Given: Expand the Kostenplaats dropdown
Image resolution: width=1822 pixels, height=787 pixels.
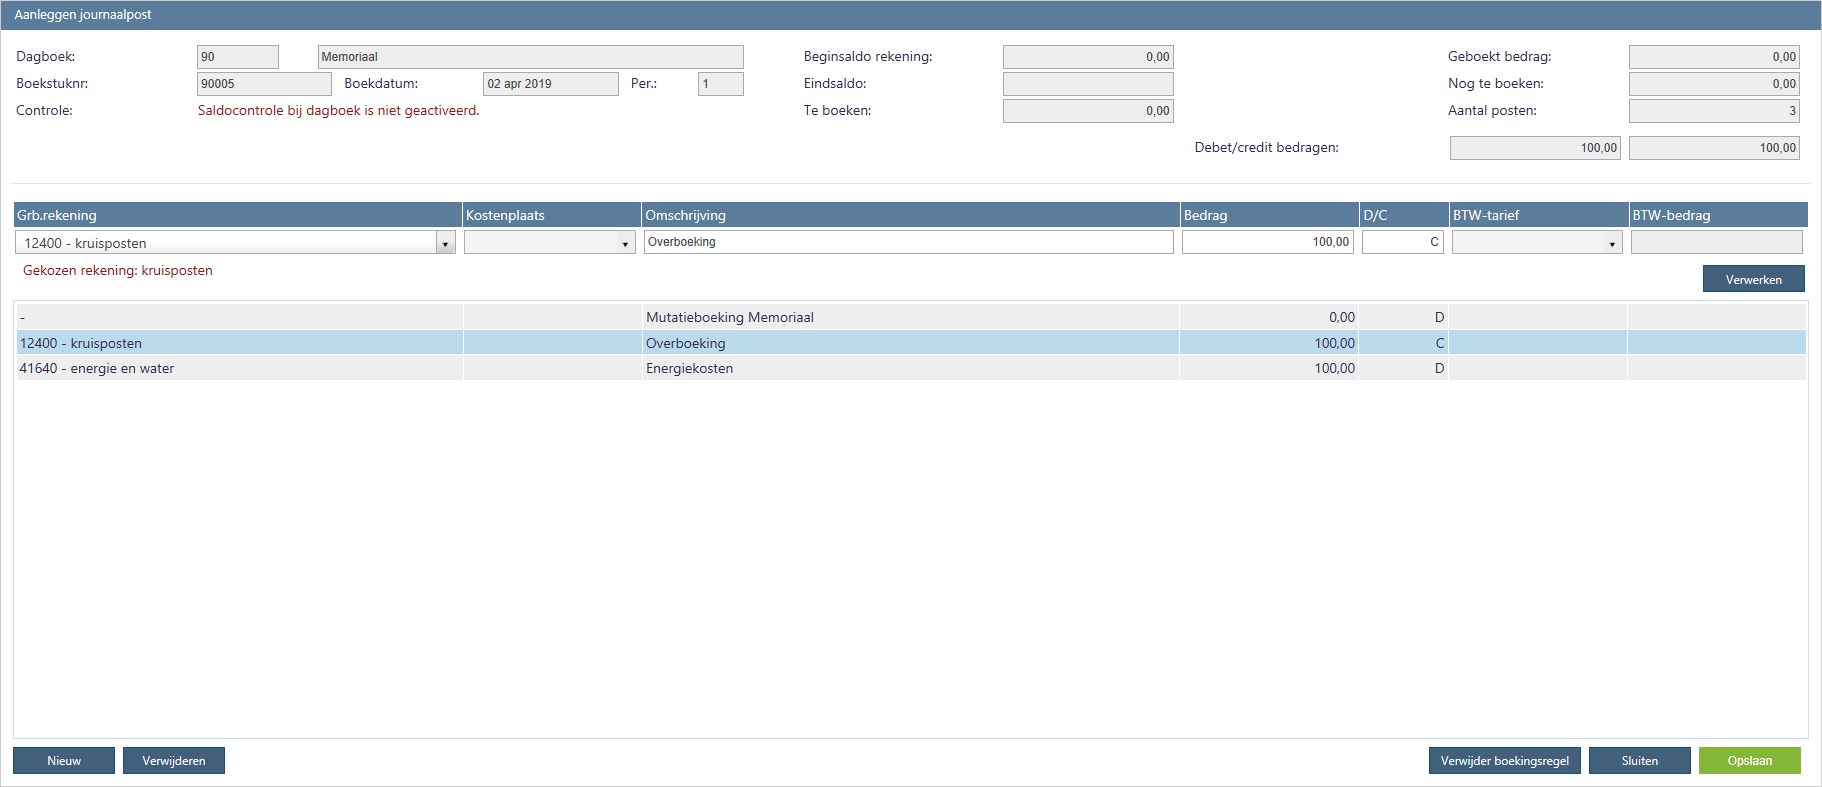Looking at the screenshot, I should [x=625, y=243].
